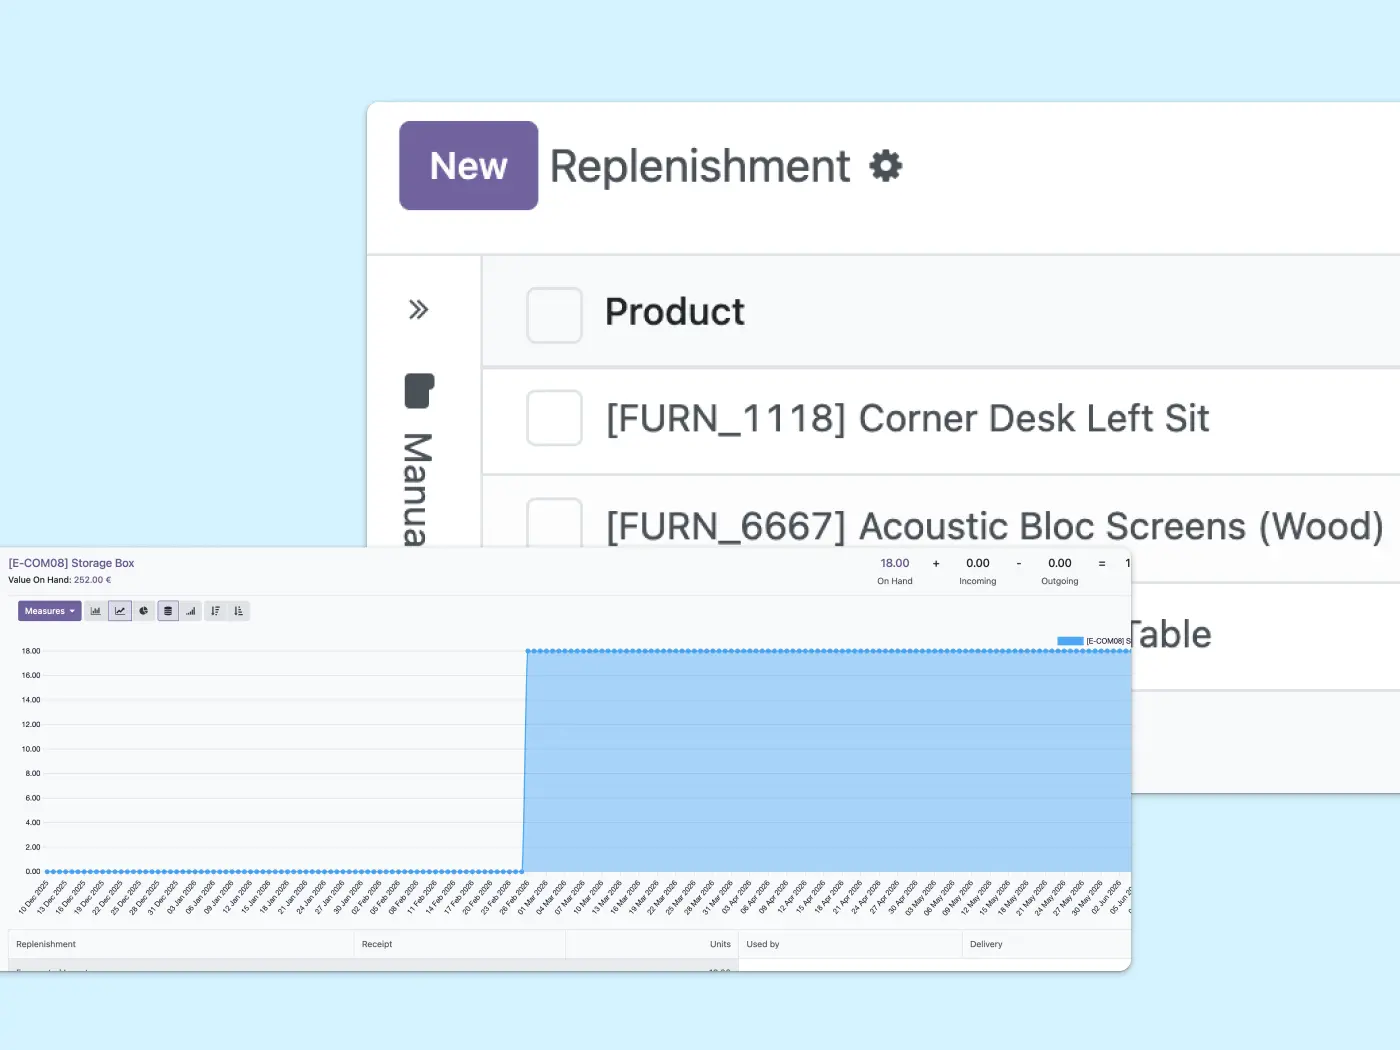Create a New replenishment record
The height and width of the screenshot is (1050, 1400).
tap(468, 166)
